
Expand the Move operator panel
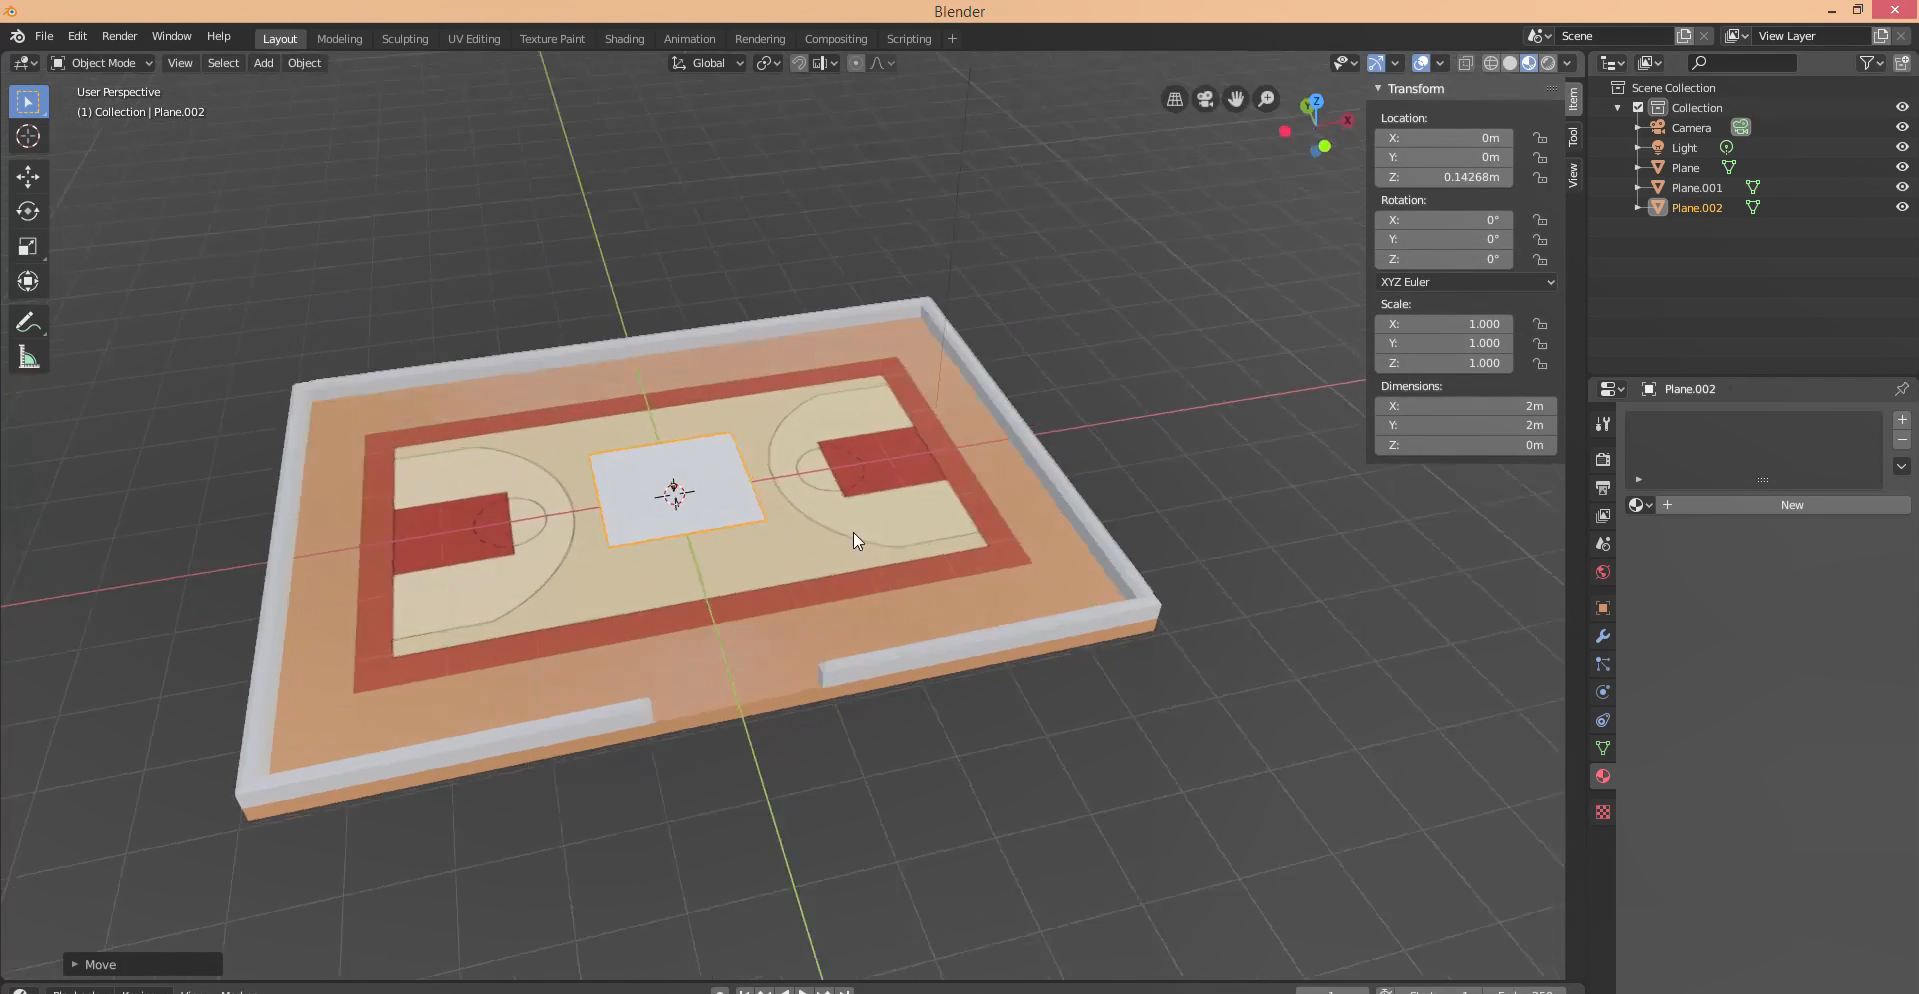75,964
